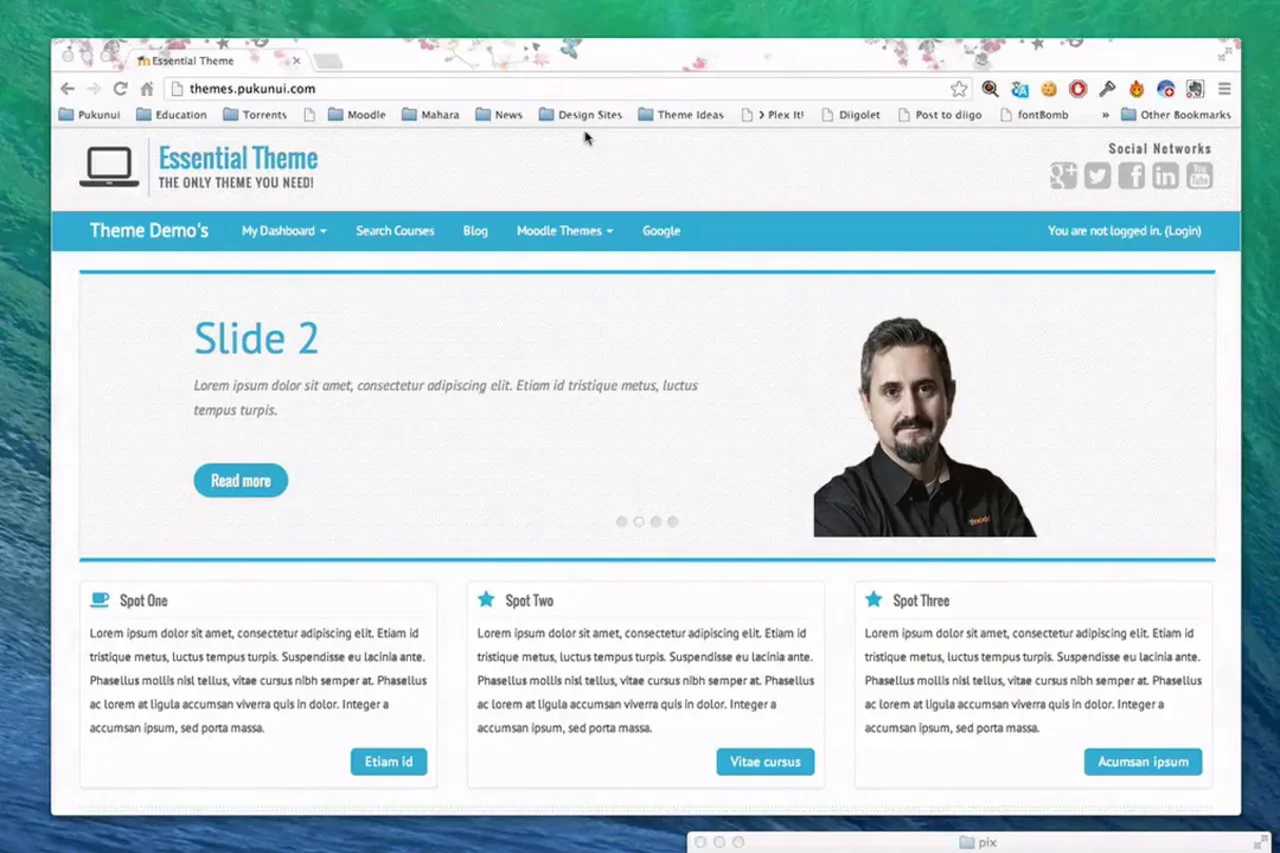The height and width of the screenshot is (853, 1280).
Task: Click the browser back arrow
Action: 67,89
